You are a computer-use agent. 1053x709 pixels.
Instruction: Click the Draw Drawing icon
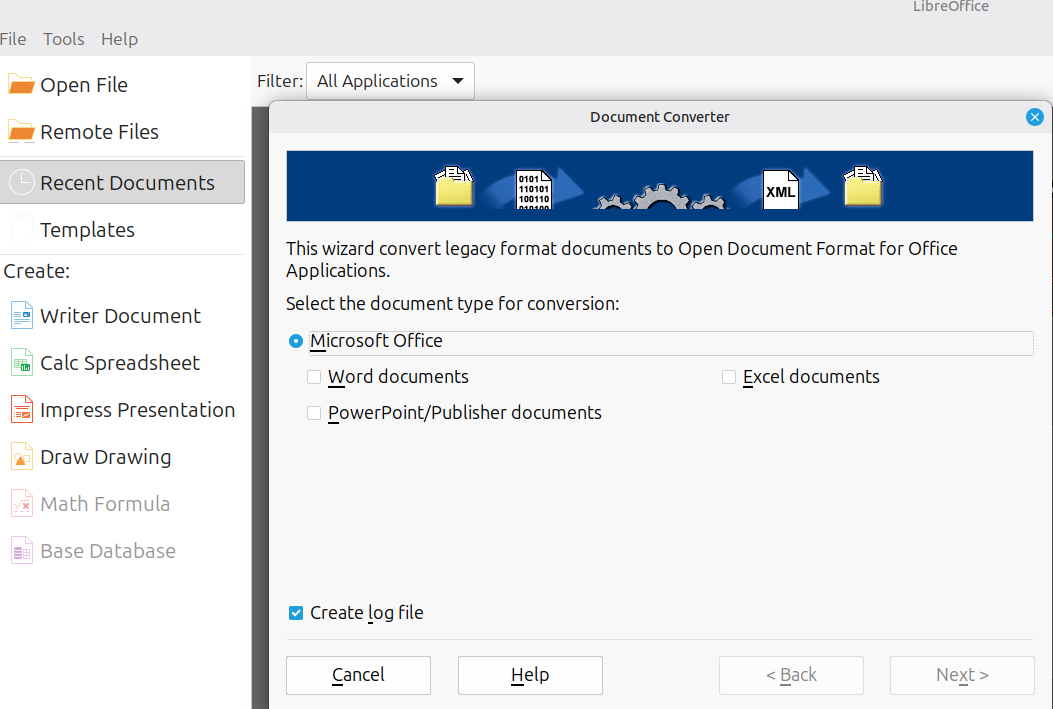[x=21, y=457]
